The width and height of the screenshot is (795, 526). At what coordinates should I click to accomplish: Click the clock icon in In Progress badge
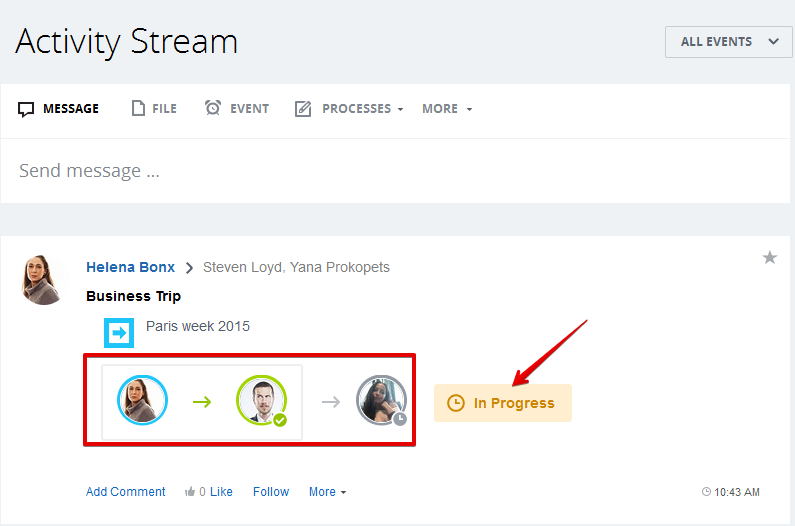(456, 403)
